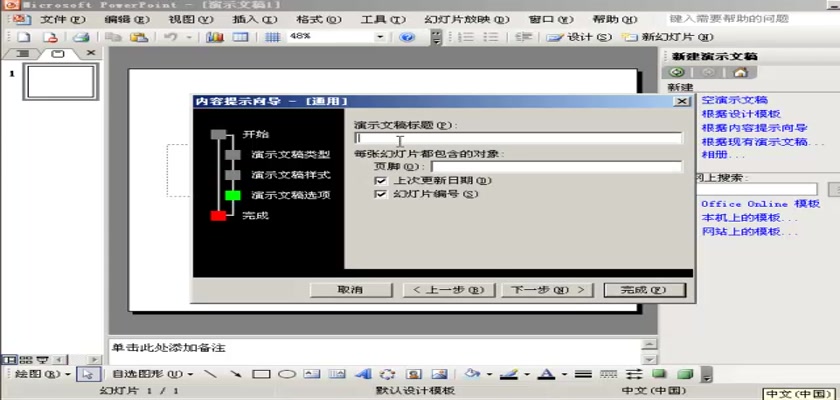Click the Insert Picture icon

pos(439,374)
